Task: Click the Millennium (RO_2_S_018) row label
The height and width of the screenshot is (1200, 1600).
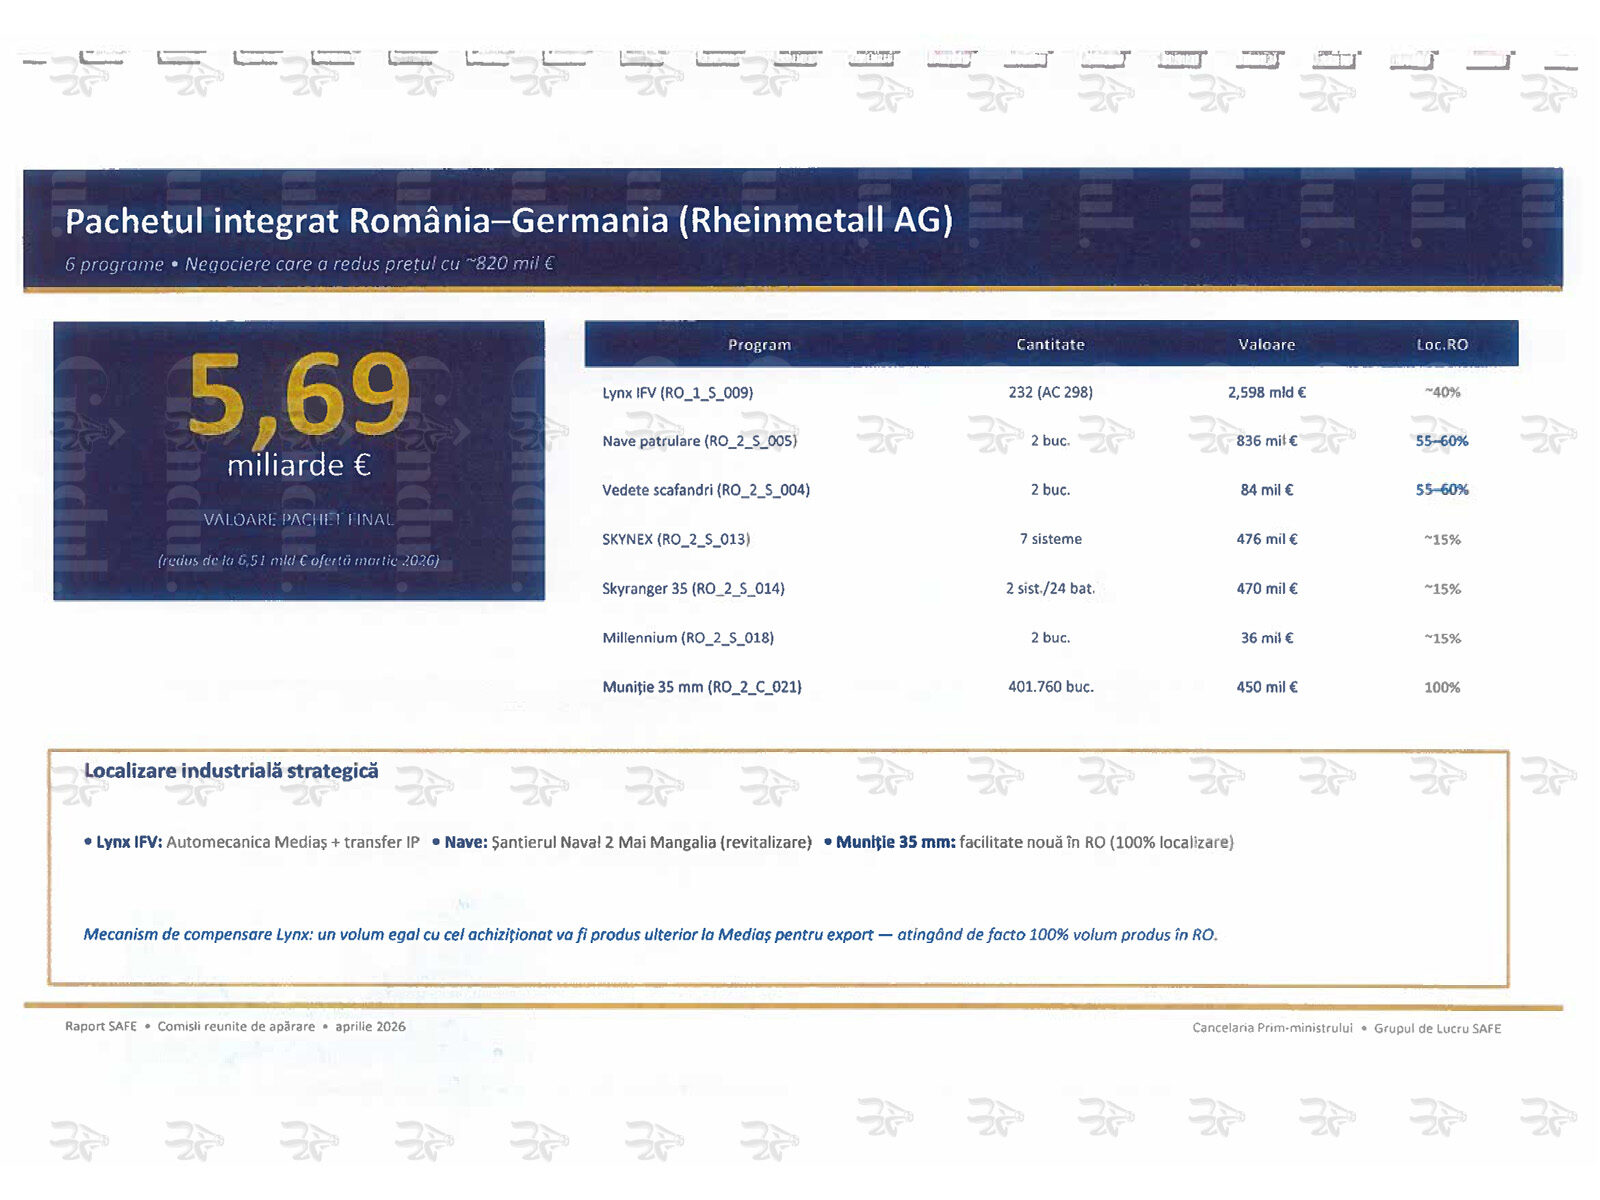Action: [687, 638]
